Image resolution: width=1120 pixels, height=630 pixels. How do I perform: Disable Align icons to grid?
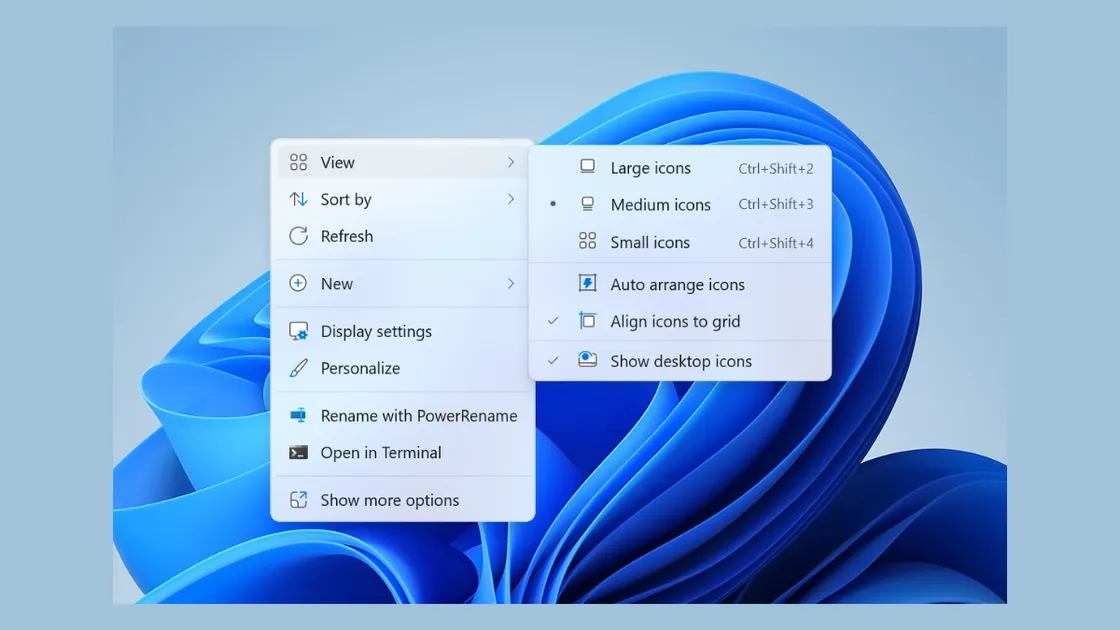(676, 321)
